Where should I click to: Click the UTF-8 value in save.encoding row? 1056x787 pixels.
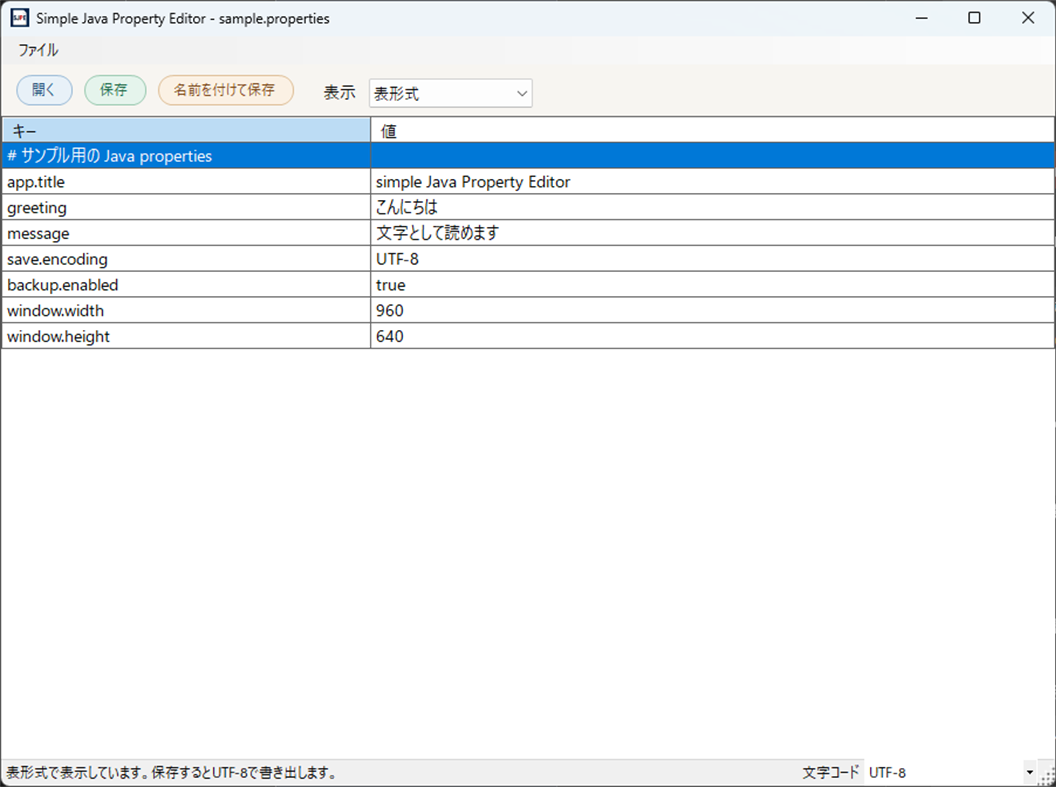(712, 259)
